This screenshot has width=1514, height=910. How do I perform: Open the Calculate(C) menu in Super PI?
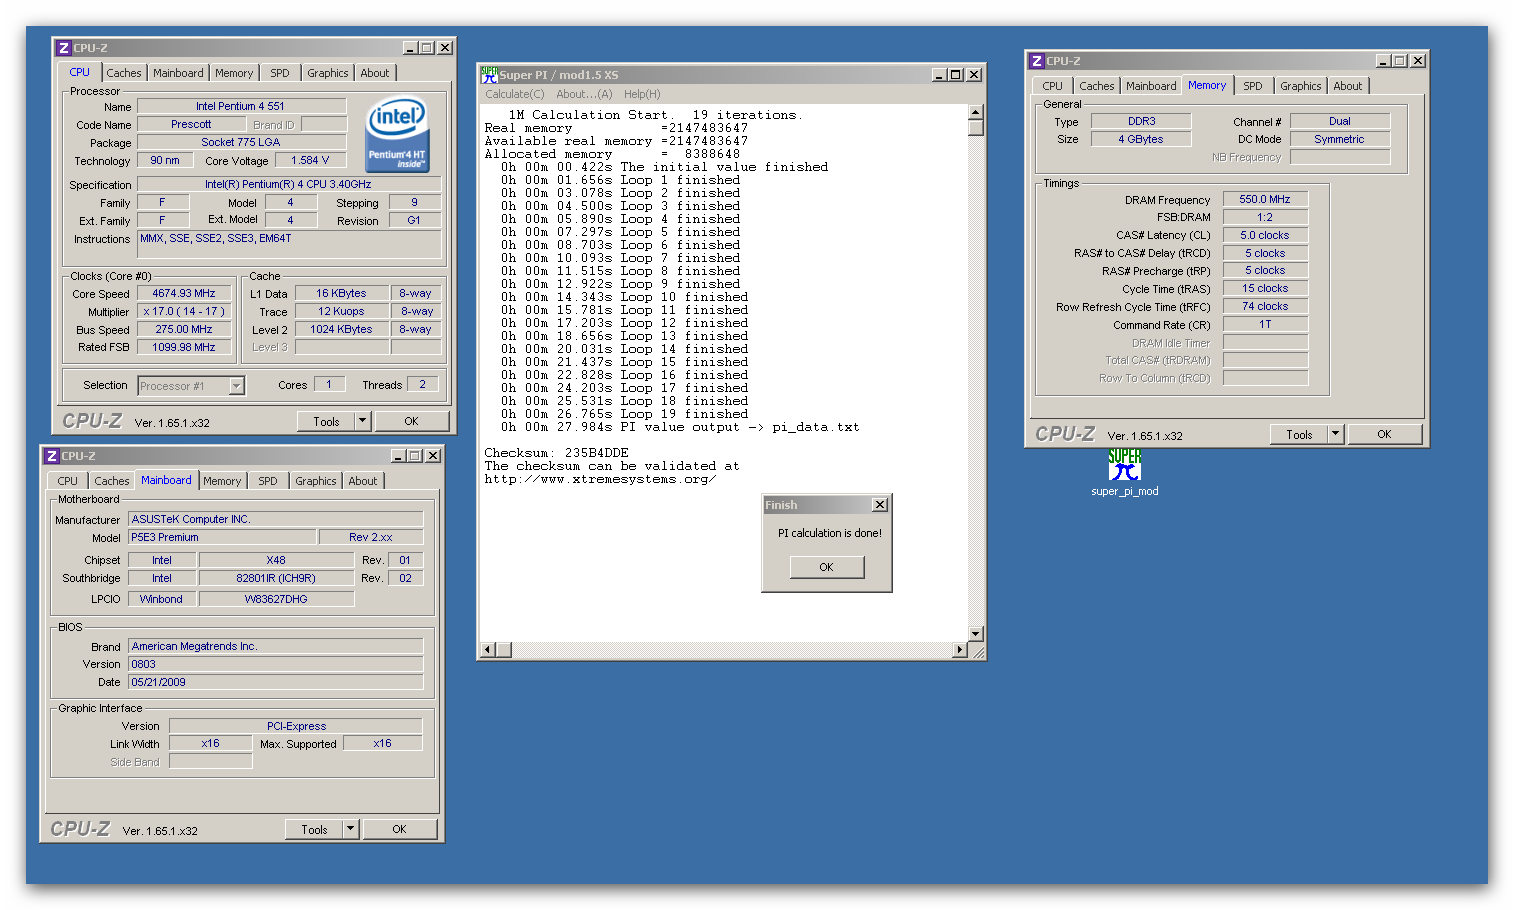tap(515, 94)
